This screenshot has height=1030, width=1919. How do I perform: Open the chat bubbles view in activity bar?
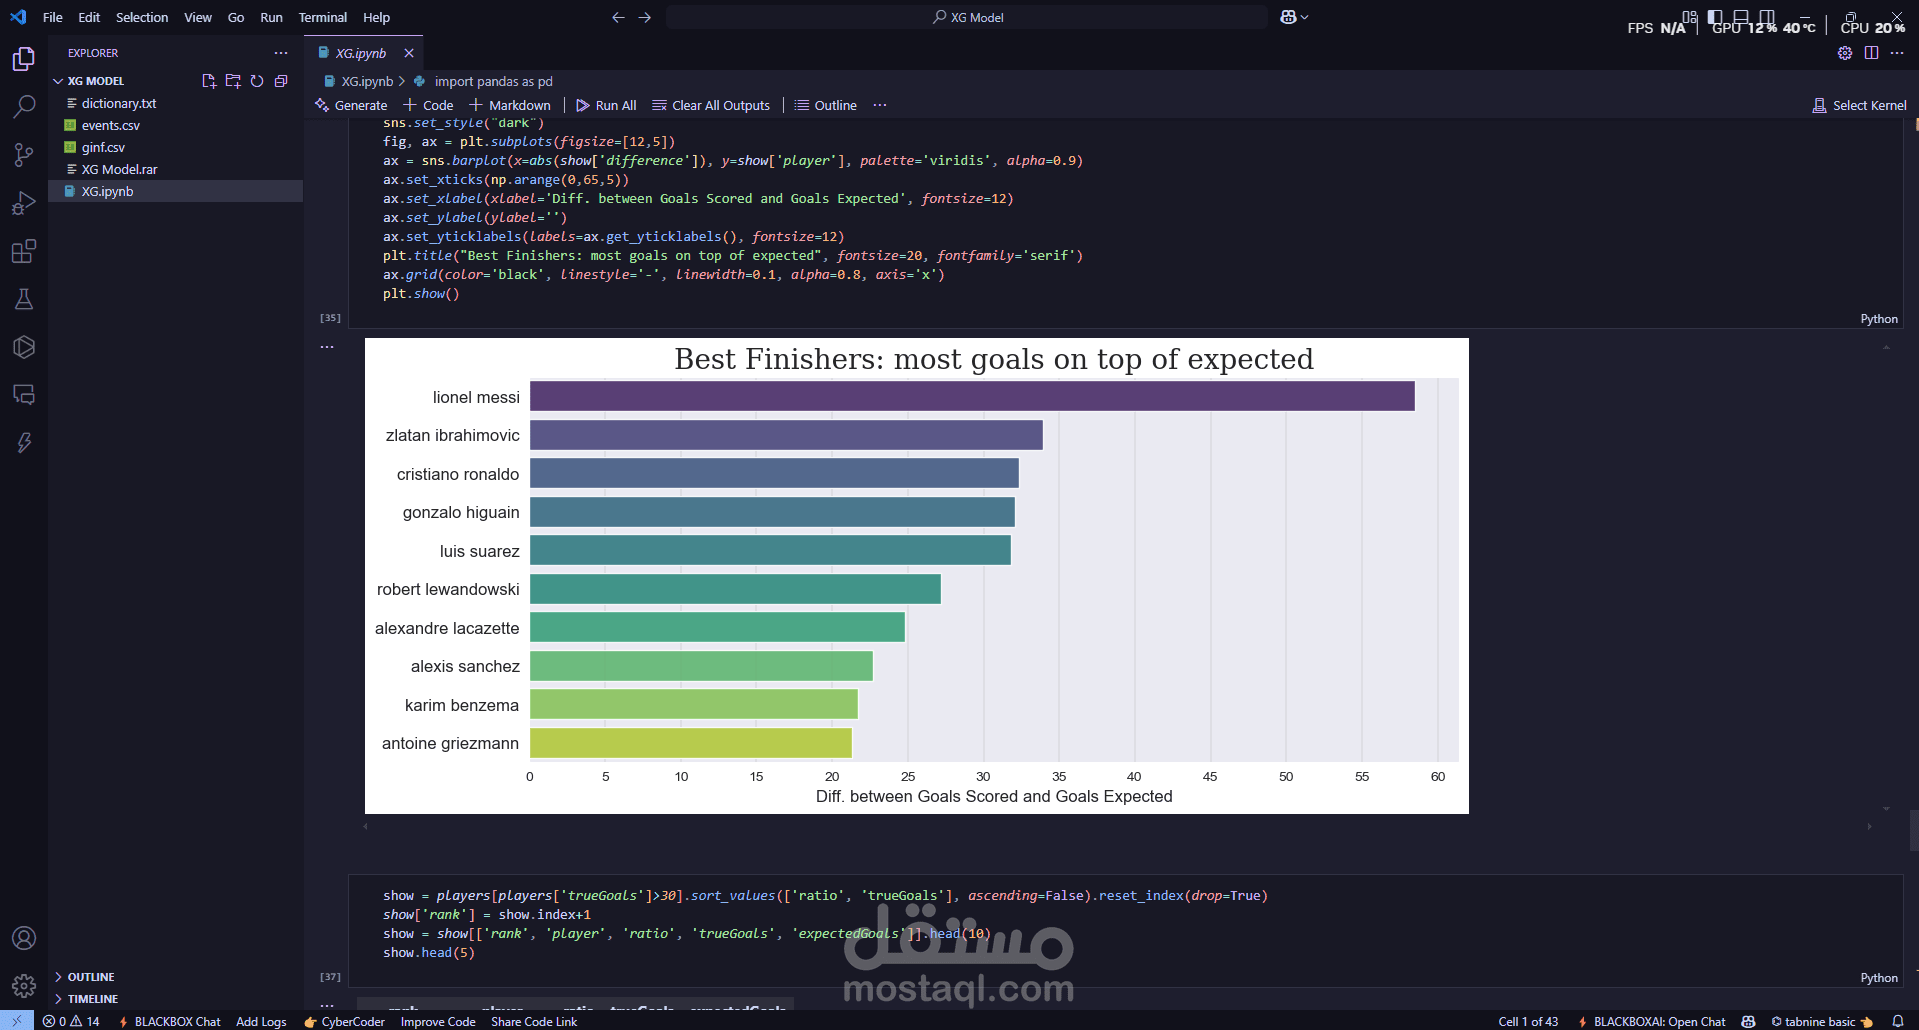click(24, 394)
